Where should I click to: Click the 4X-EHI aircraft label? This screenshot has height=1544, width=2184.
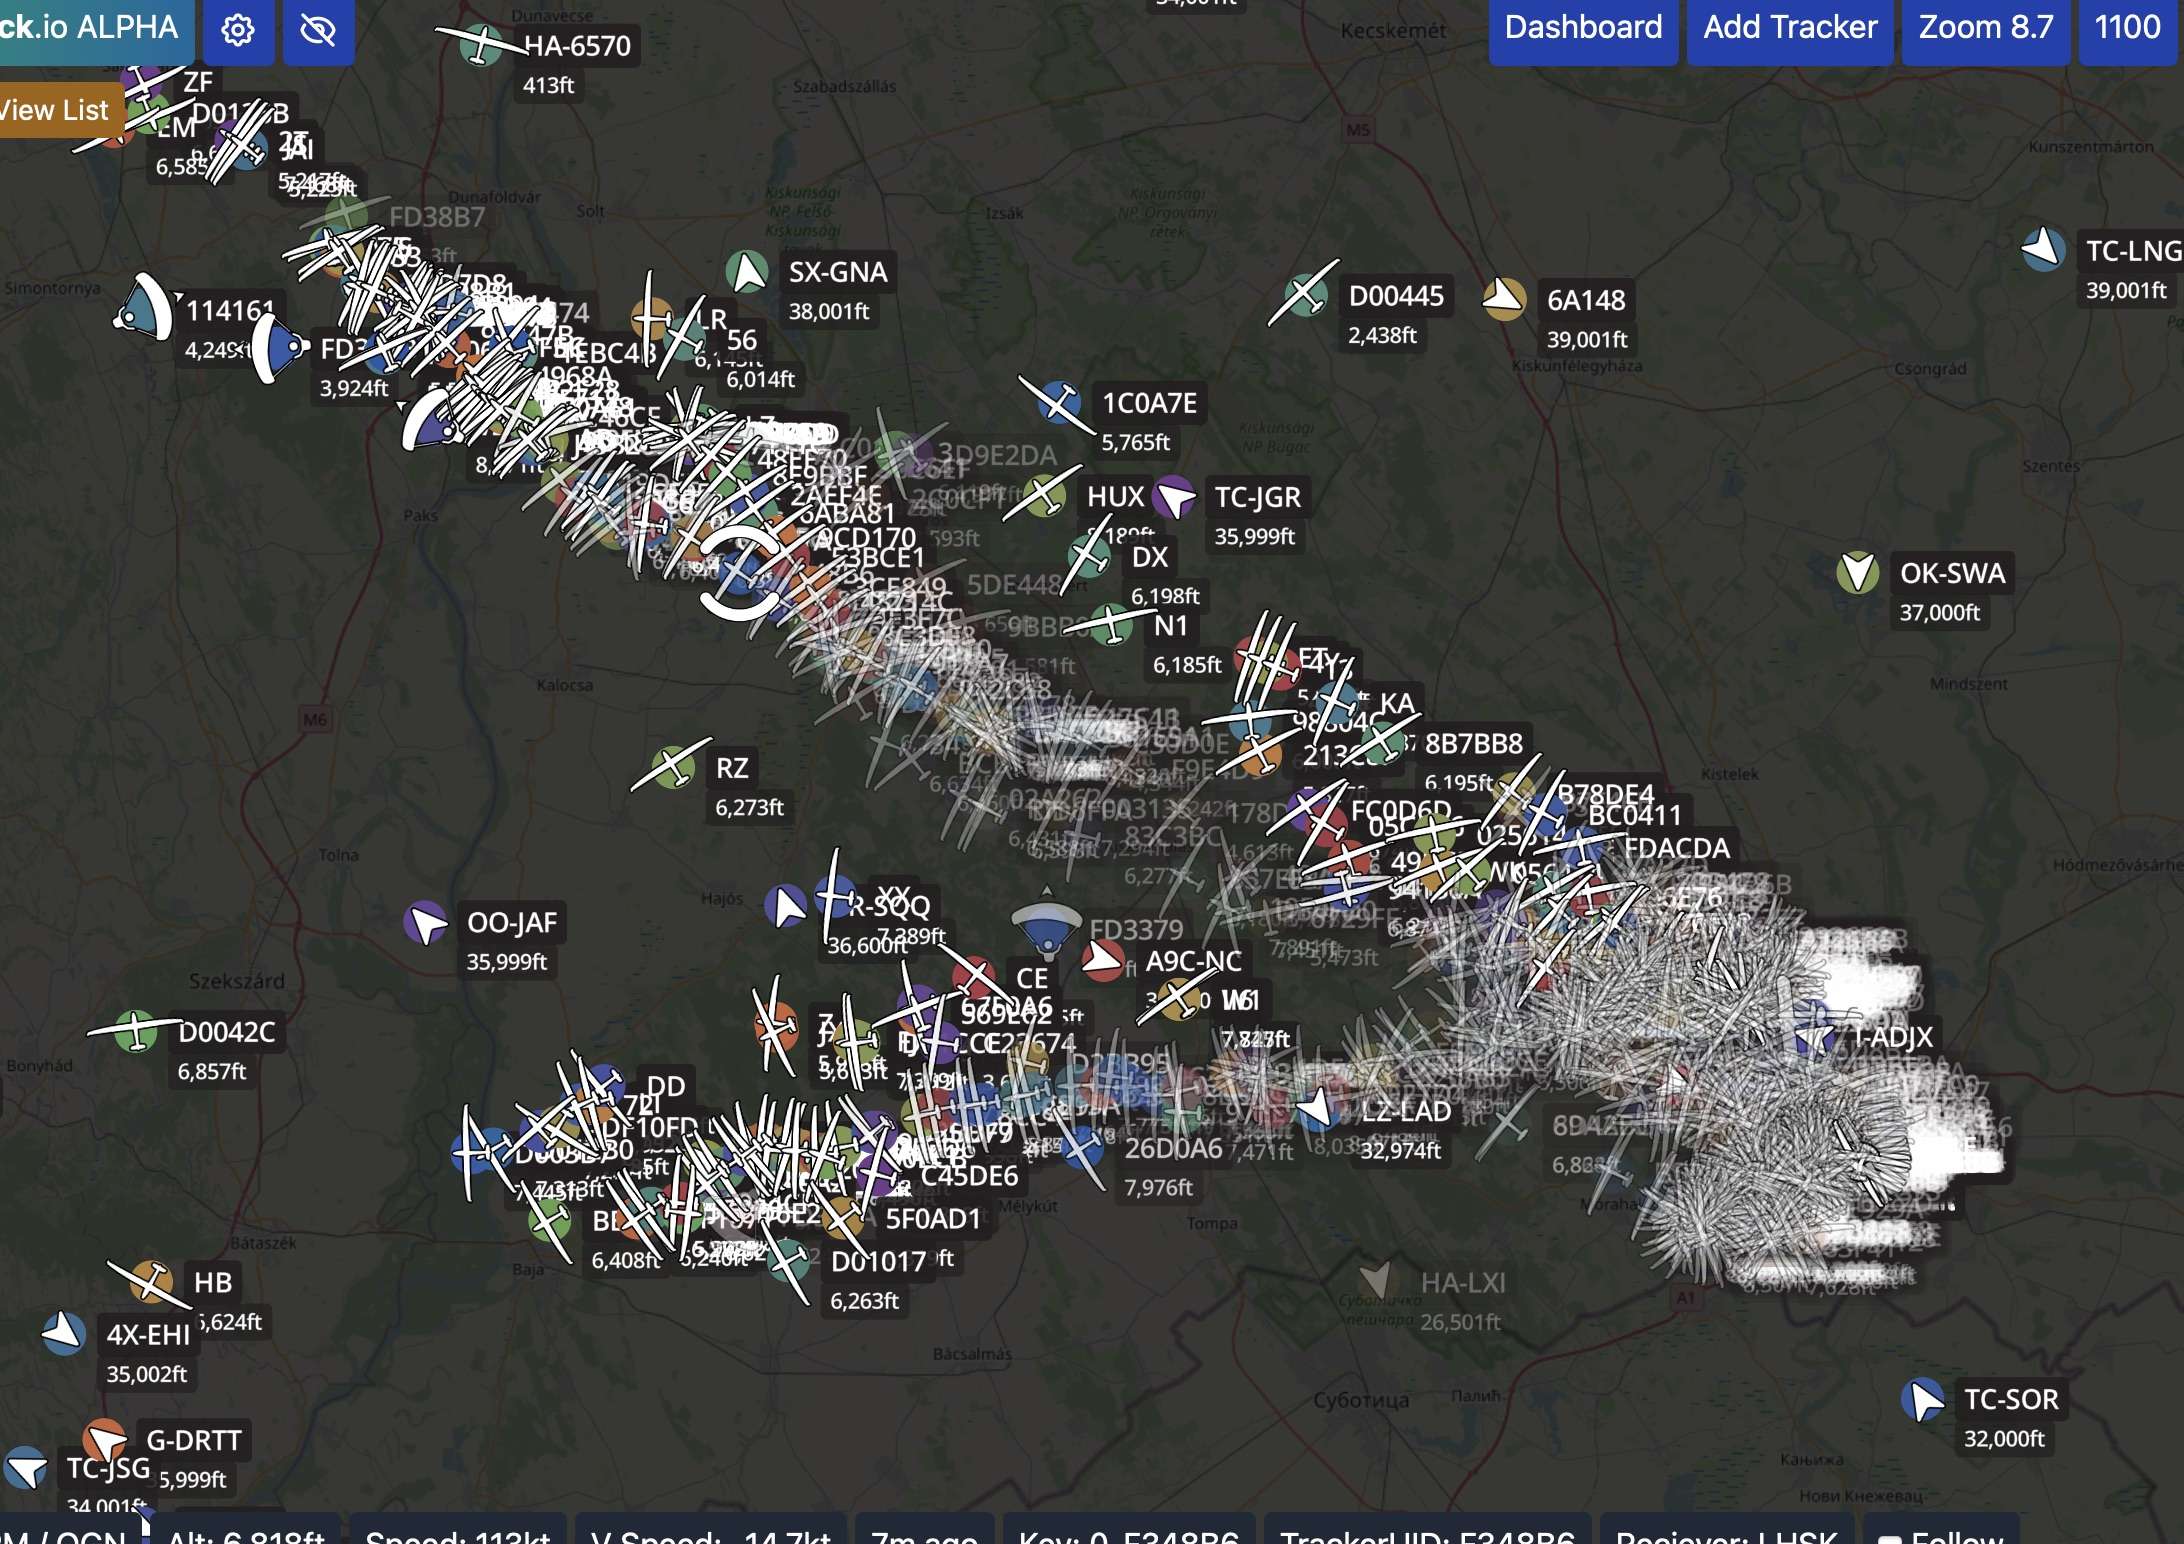148,1335
